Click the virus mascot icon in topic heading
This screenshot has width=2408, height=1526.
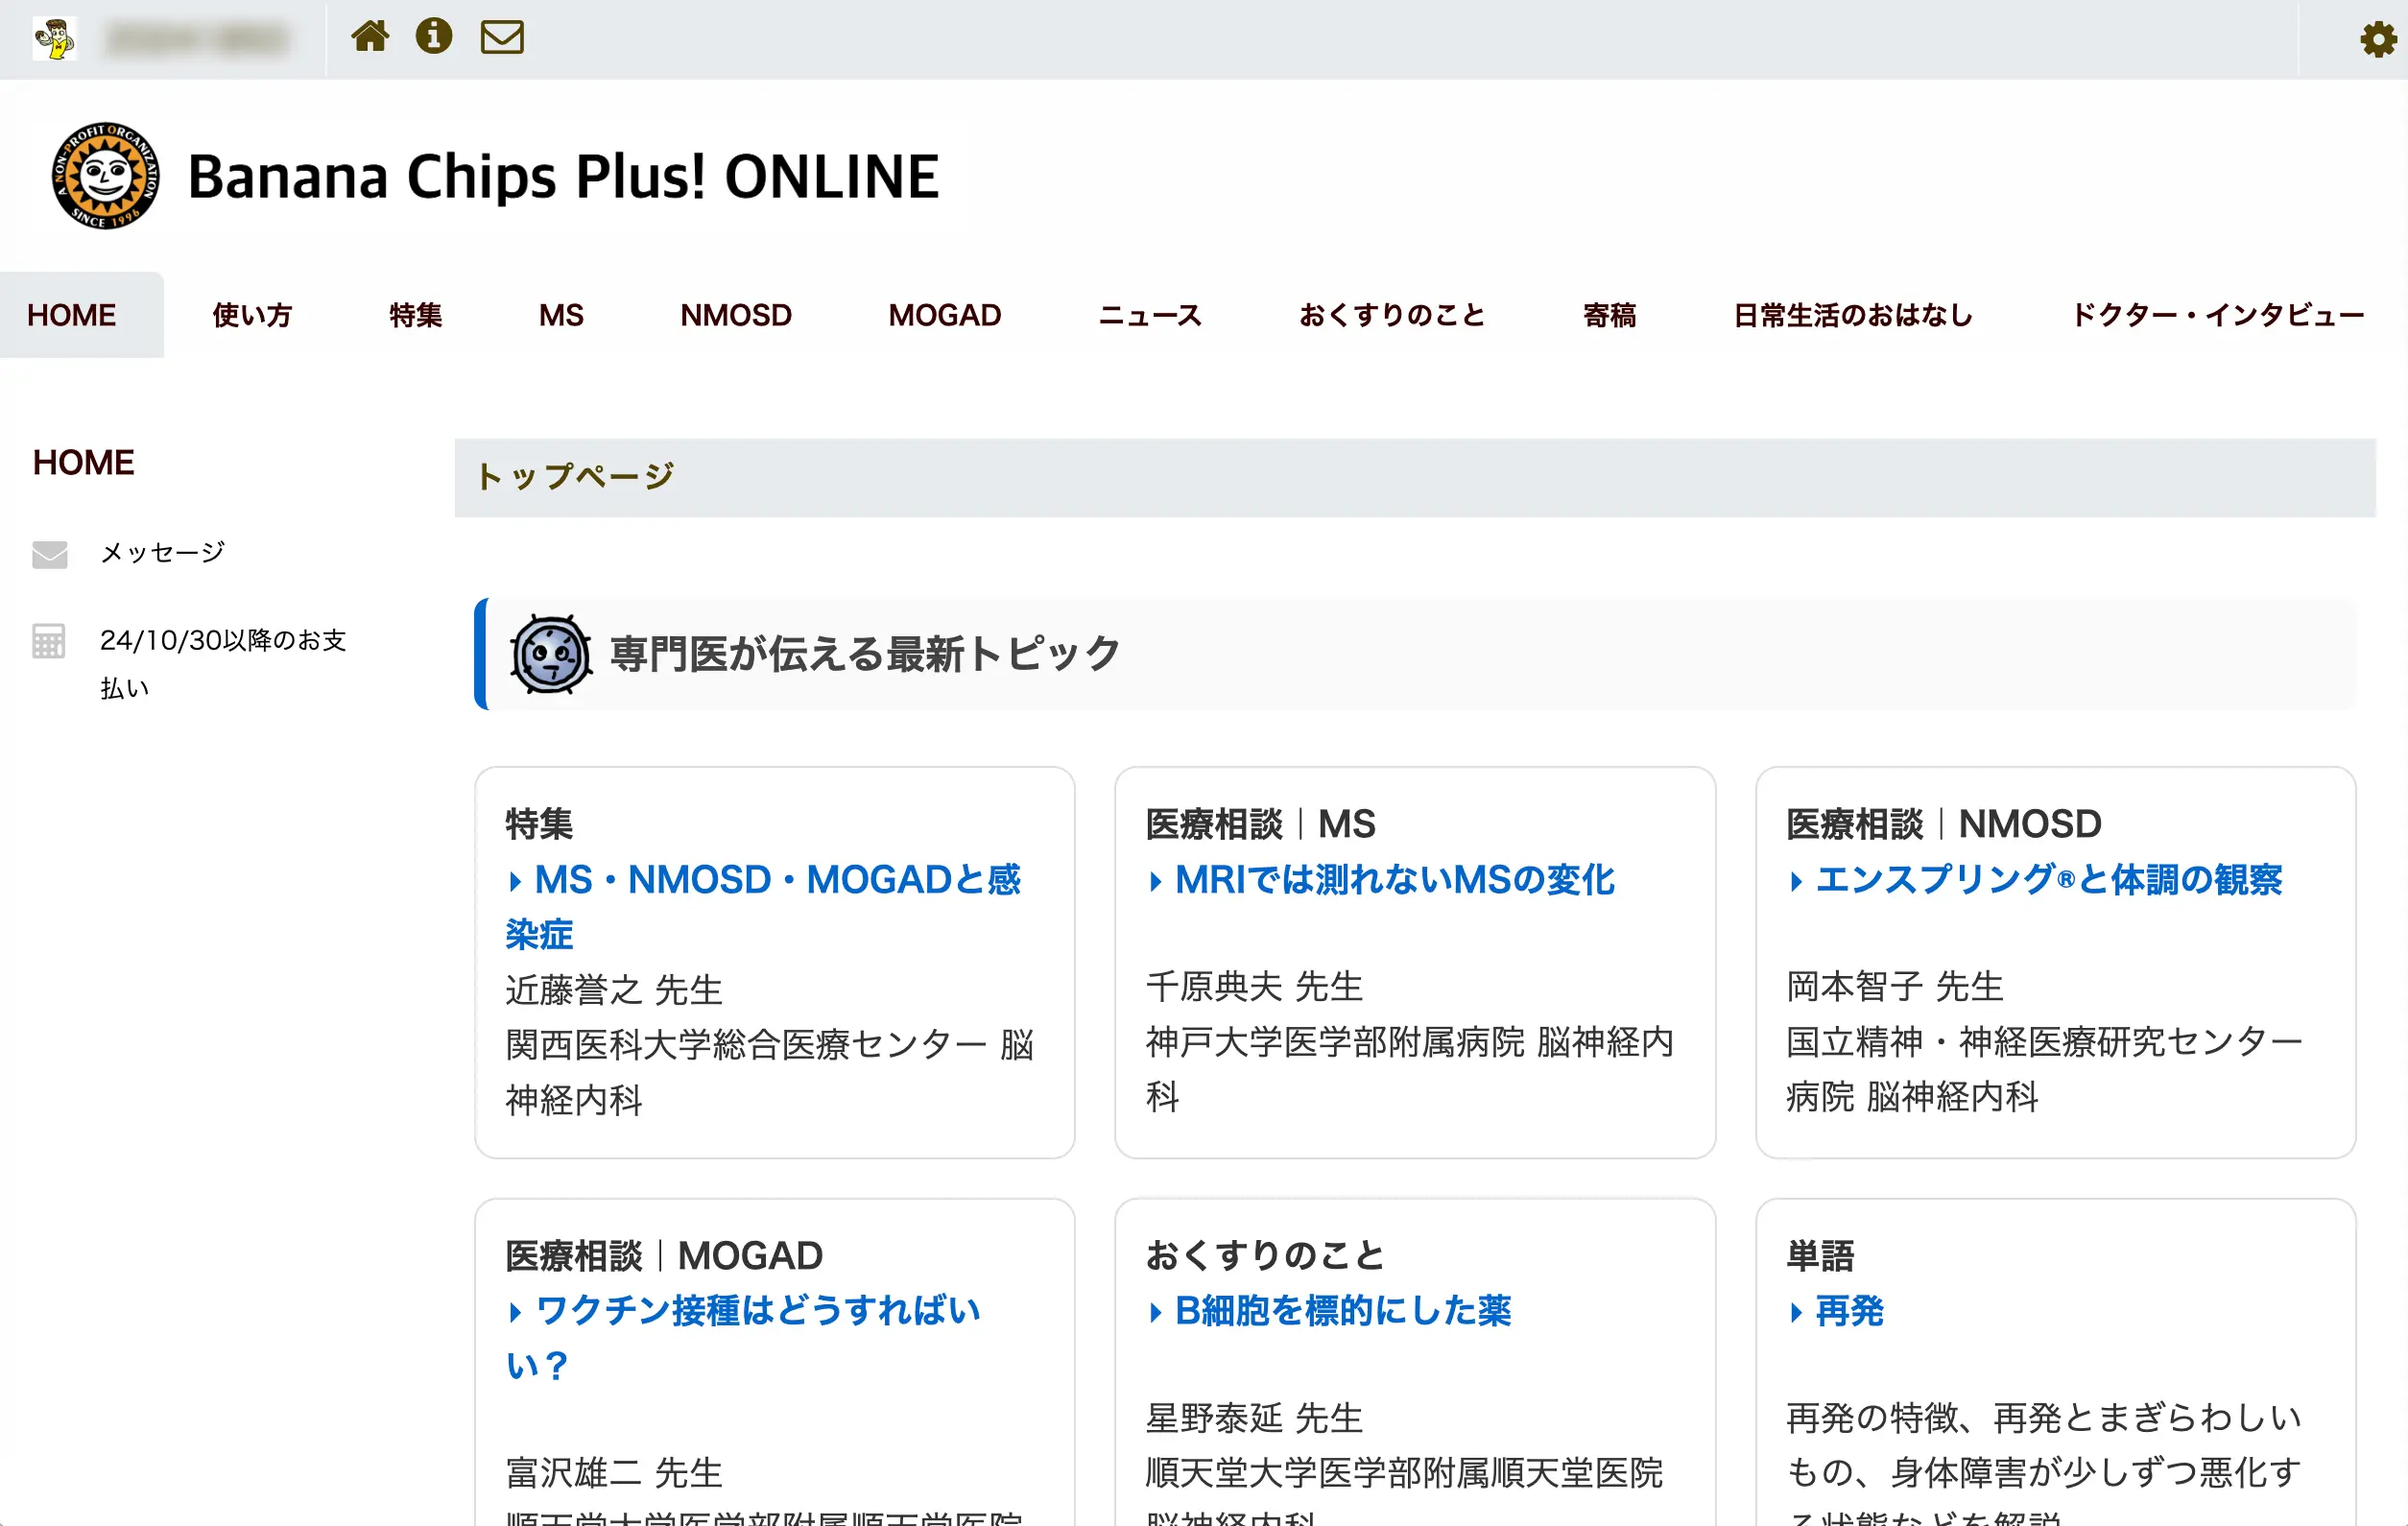(550, 655)
